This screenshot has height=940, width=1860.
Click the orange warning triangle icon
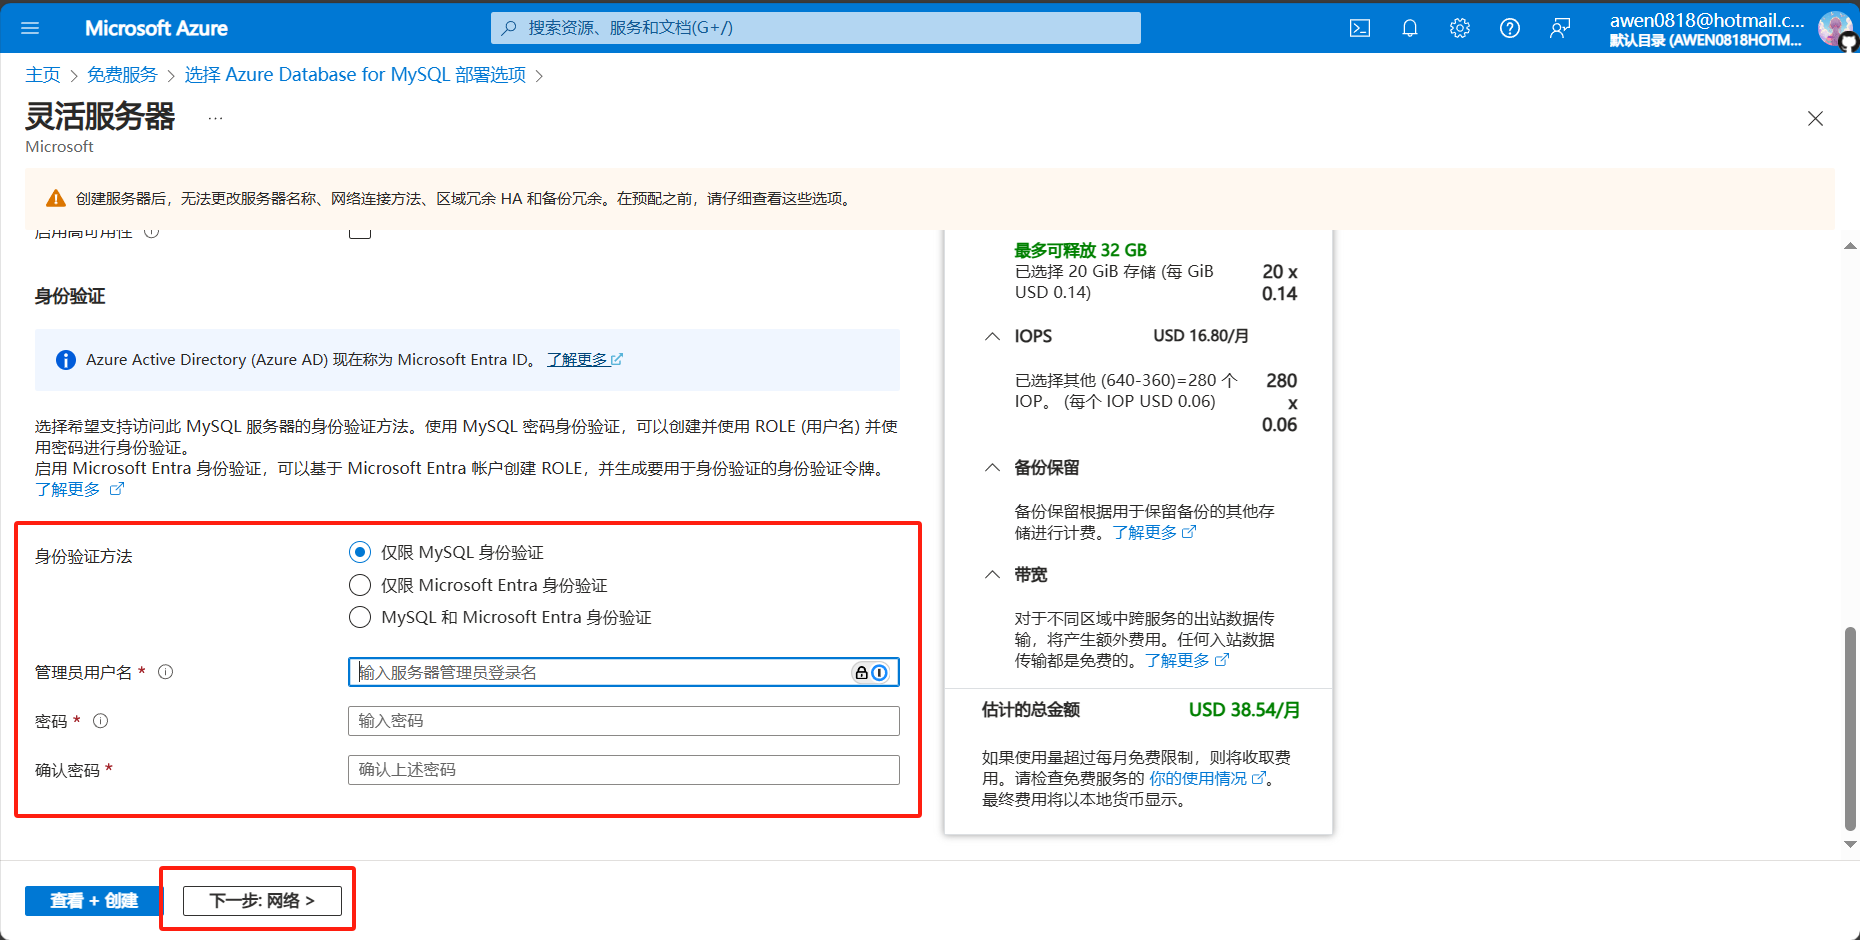coord(56,199)
